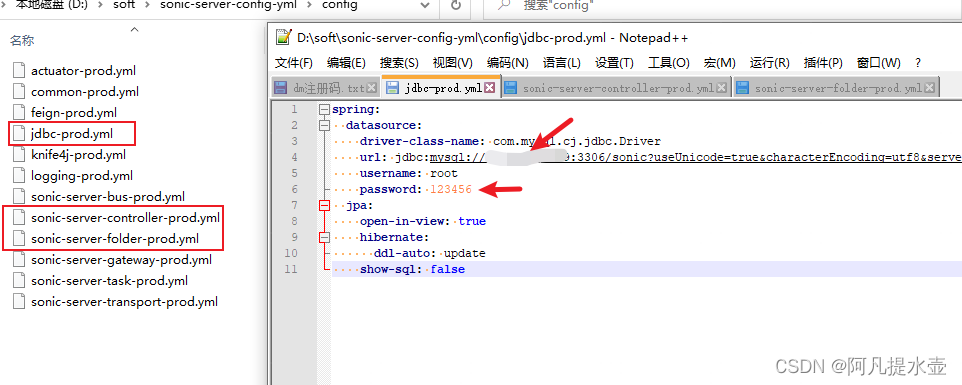Open the 插件(P) menu

point(823,63)
